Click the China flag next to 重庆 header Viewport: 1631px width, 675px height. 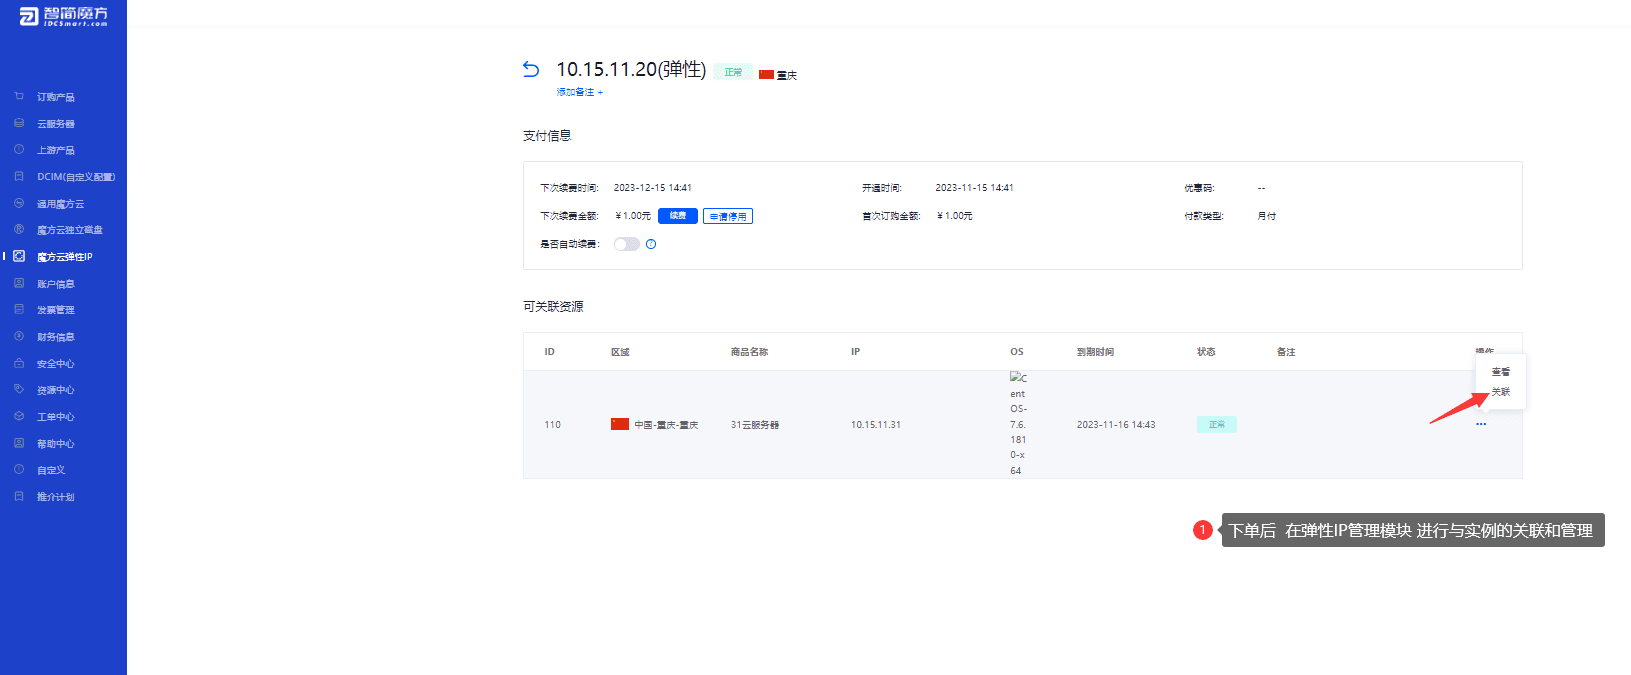tap(766, 75)
